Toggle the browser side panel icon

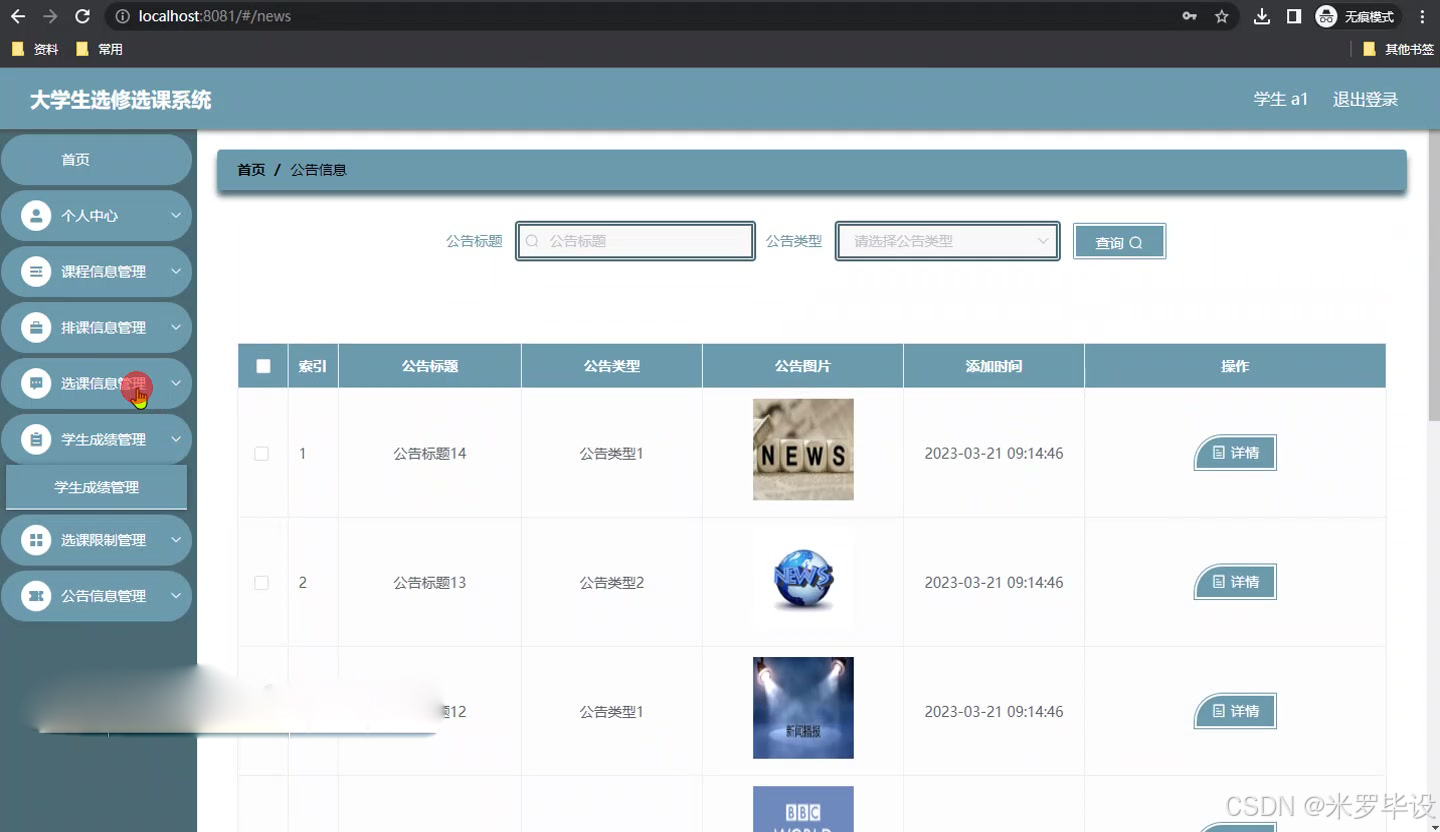pyautogui.click(x=1294, y=16)
